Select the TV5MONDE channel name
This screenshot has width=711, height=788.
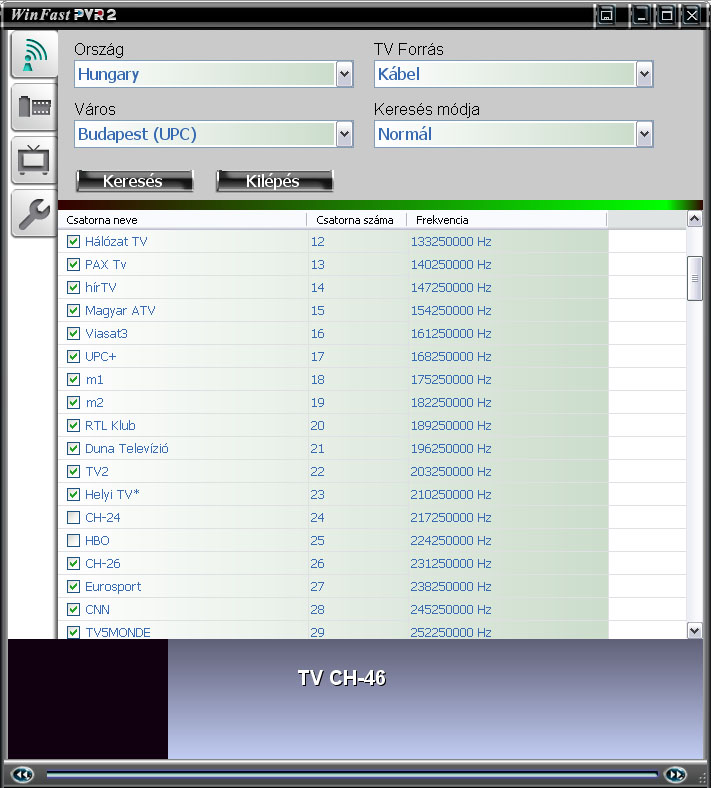[x=118, y=632]
